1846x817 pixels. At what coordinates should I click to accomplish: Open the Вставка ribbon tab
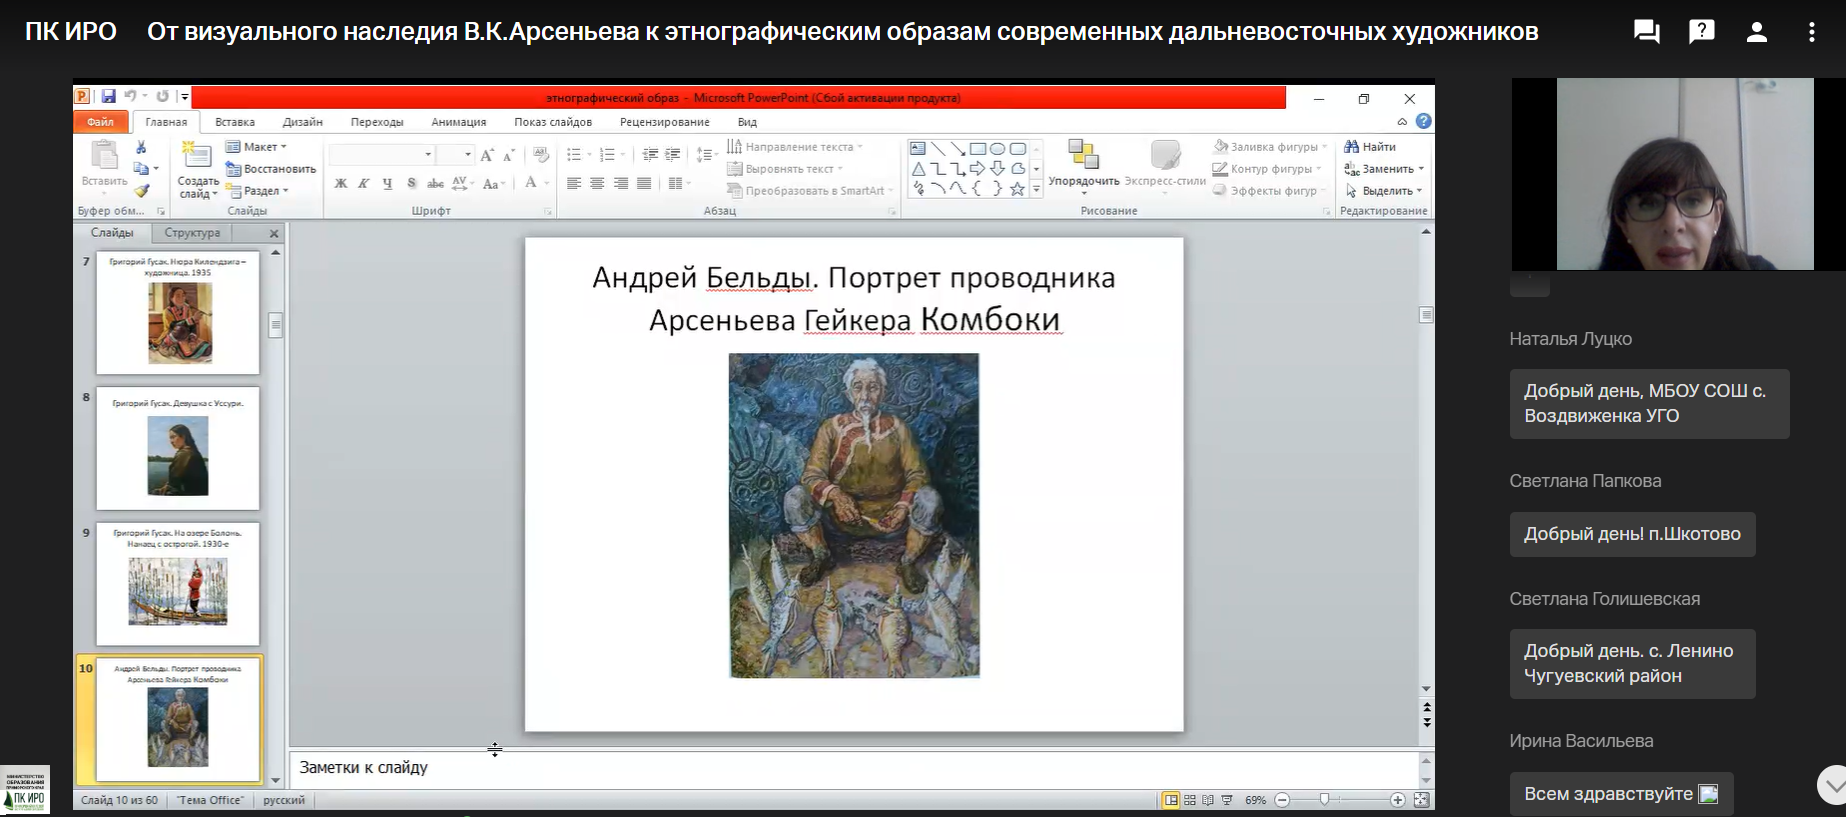pos(235,122)
